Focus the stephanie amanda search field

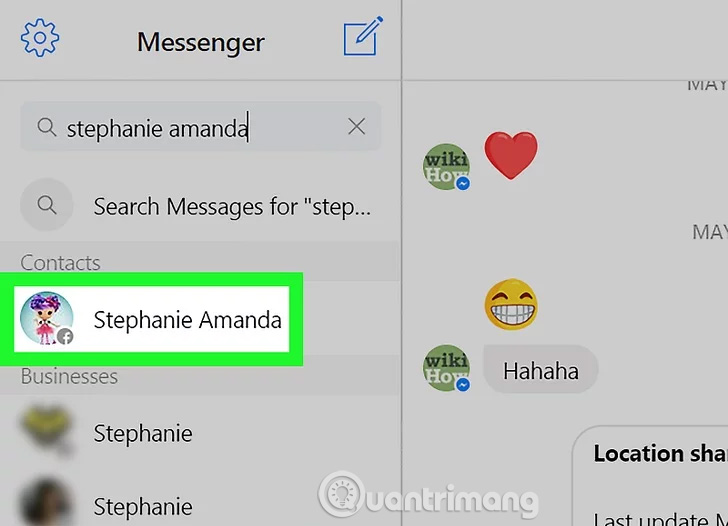click(201, 127)
